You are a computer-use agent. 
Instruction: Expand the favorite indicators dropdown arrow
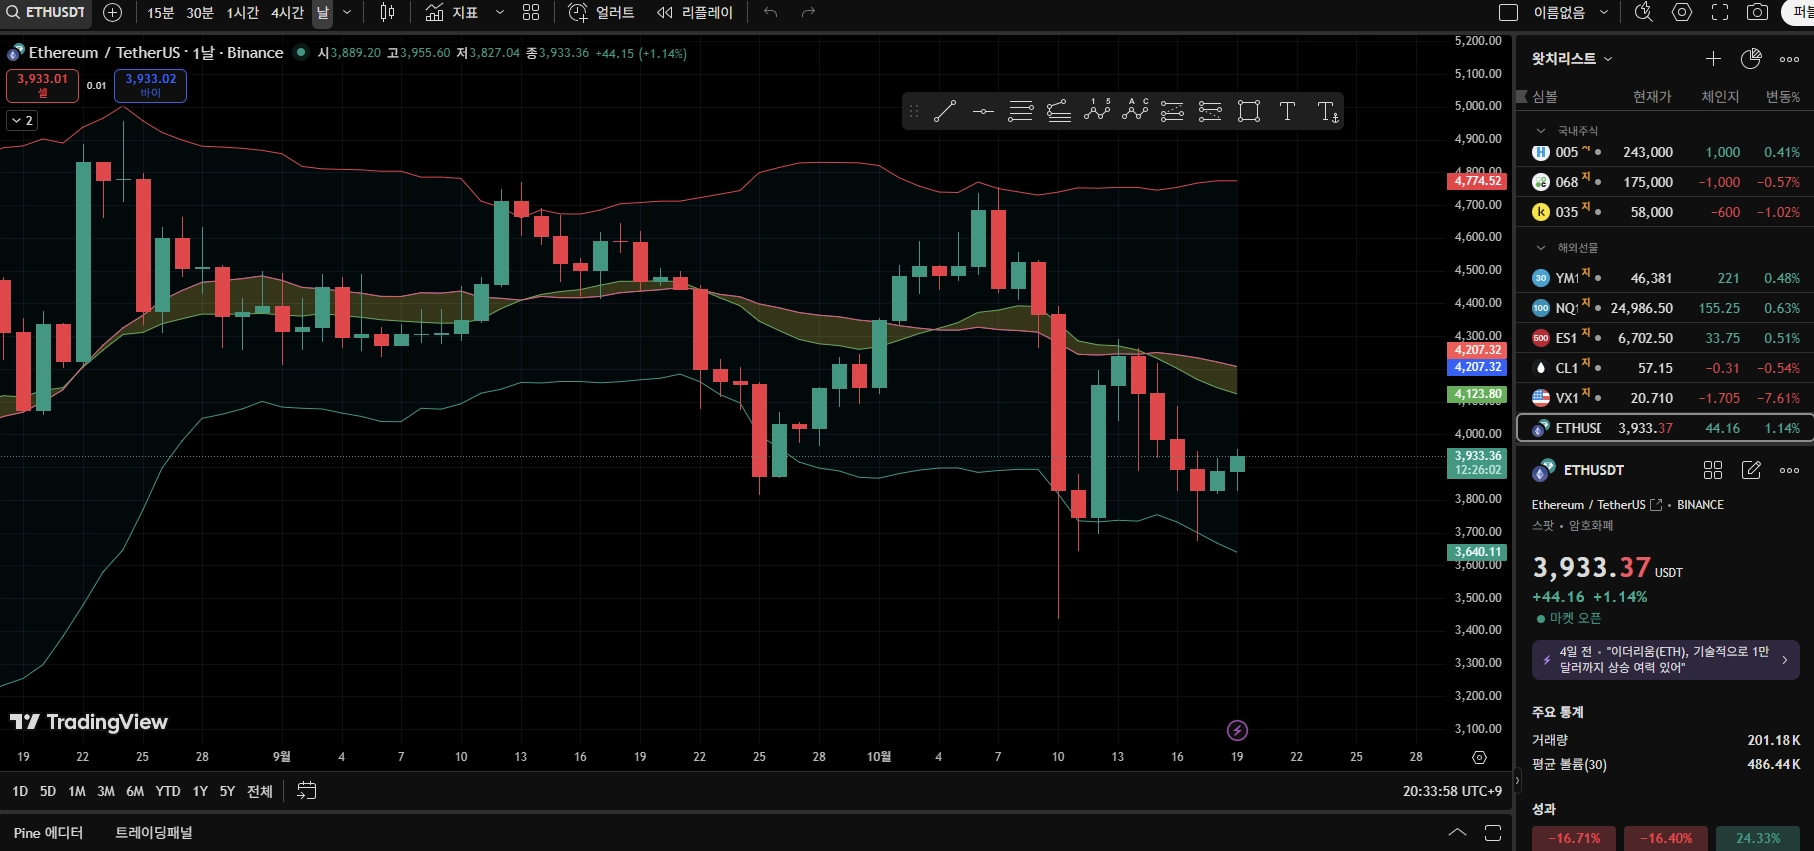[x=499, y=12]
